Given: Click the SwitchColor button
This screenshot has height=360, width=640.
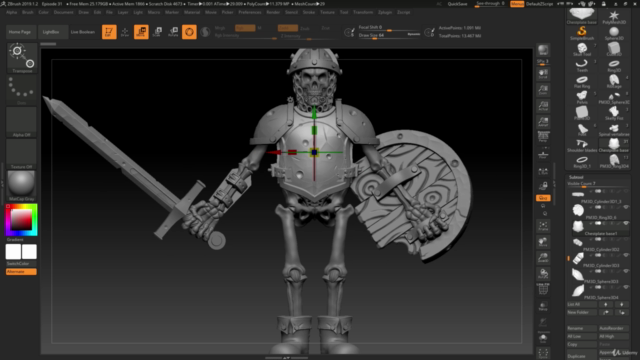Looking at the screenshot, I should coord(18,264).
